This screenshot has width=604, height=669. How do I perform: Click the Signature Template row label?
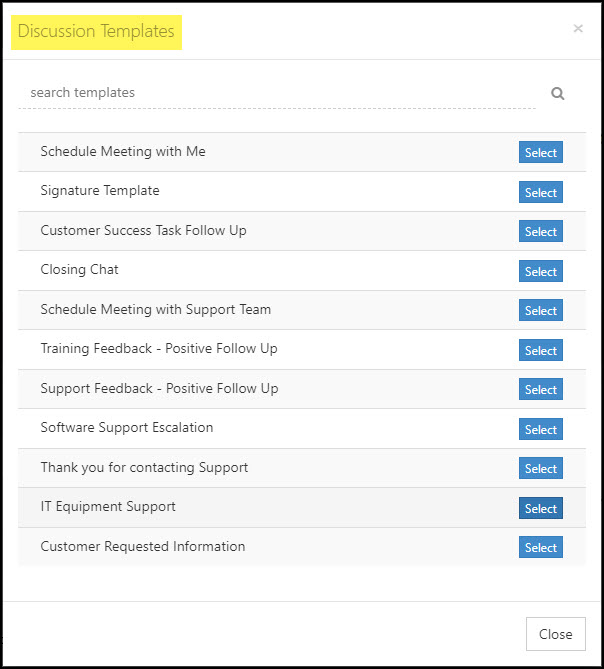(100, 191)
